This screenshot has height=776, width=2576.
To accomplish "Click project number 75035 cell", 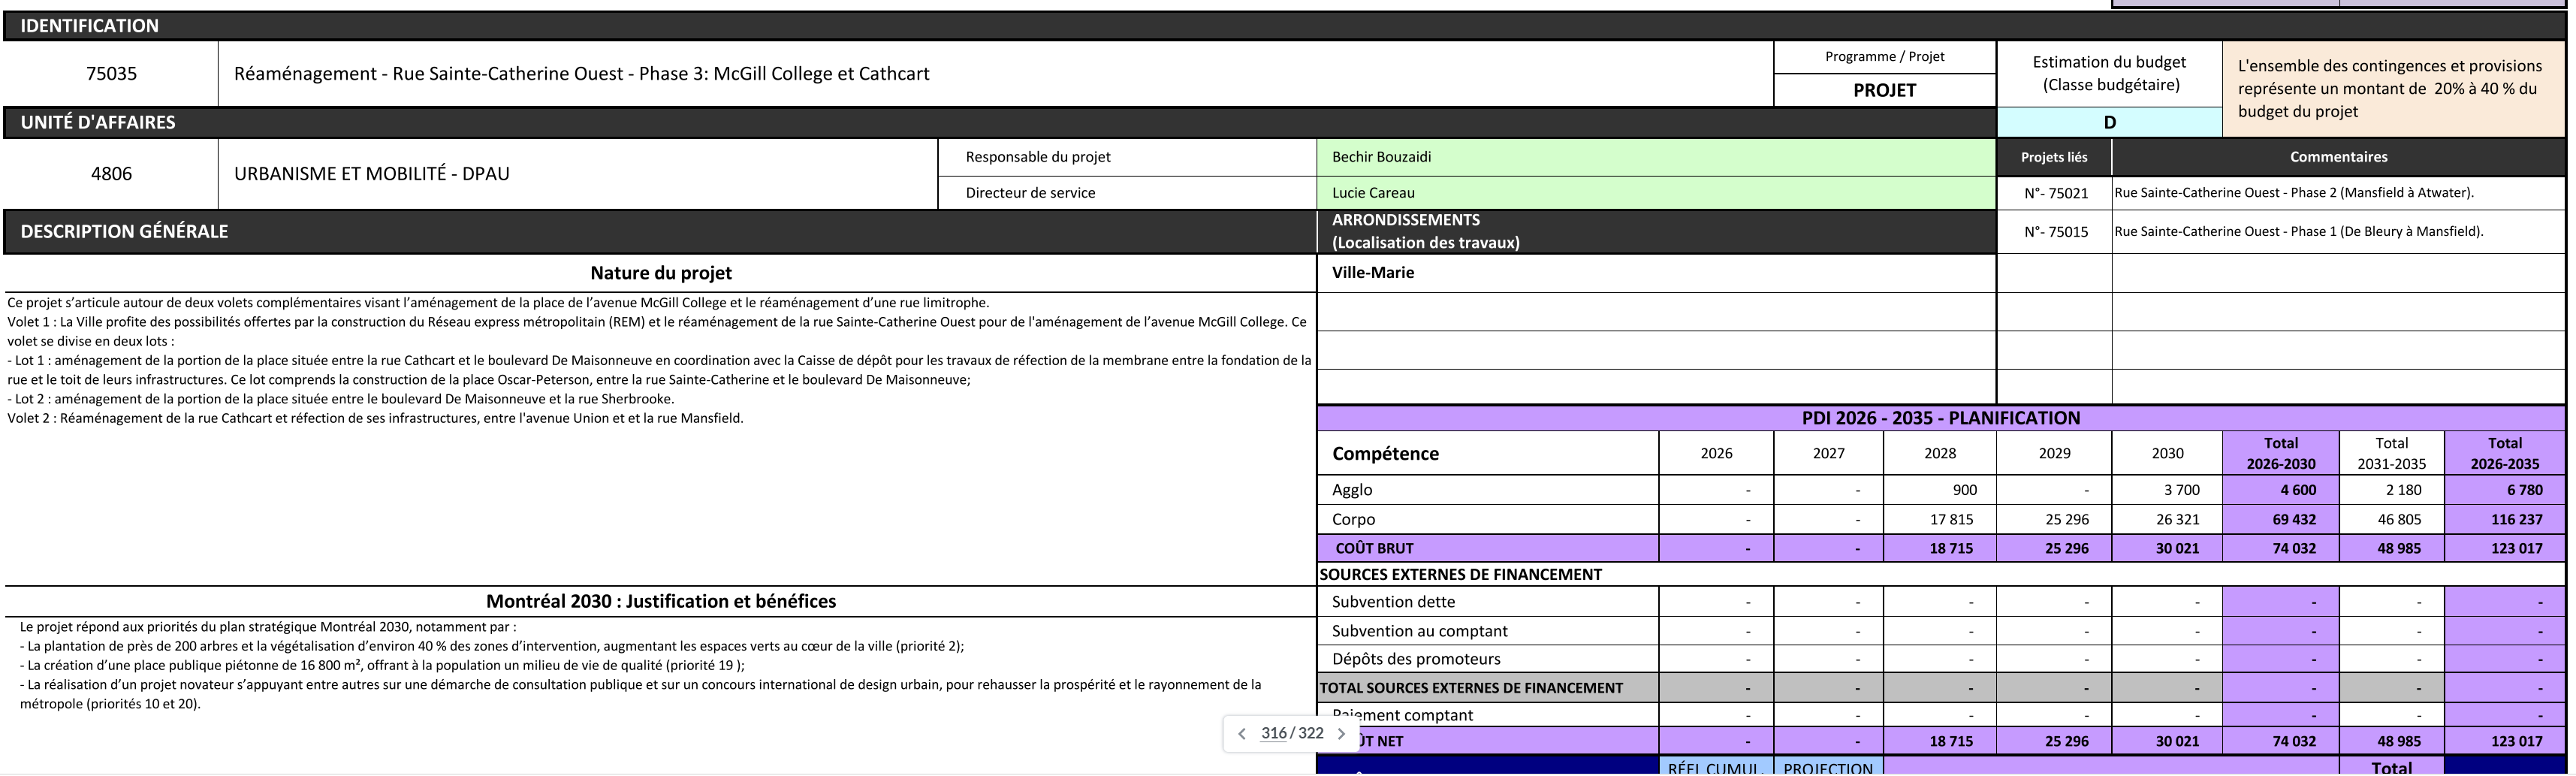I will pyautogui.click(x=111, y=74).
